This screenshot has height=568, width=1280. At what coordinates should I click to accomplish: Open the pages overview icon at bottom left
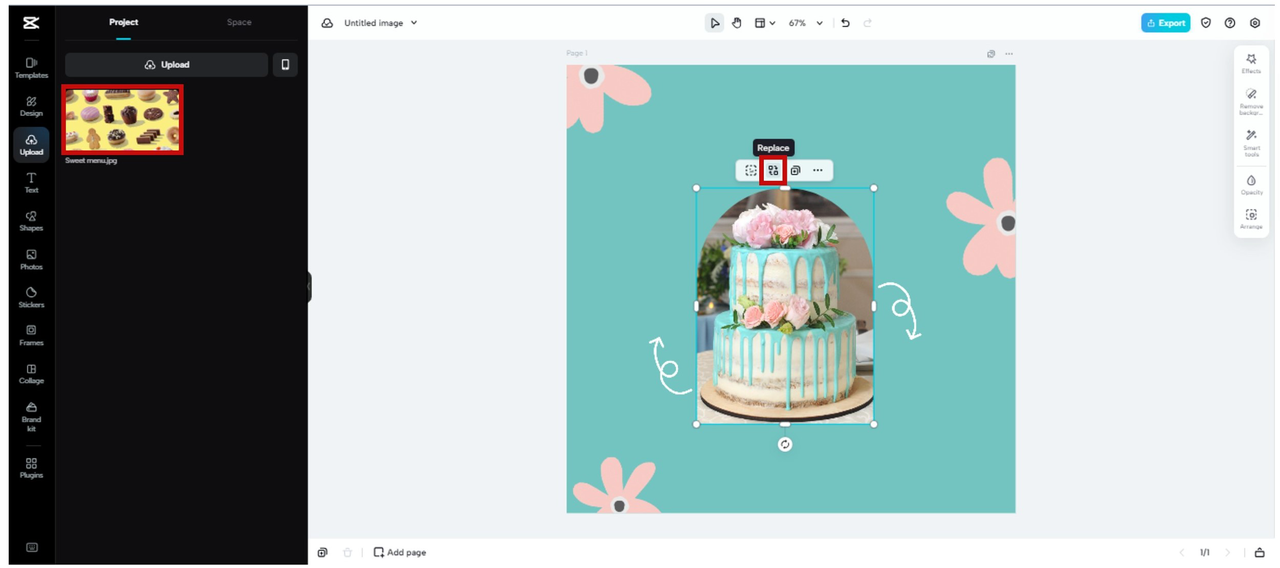point(322,552)
